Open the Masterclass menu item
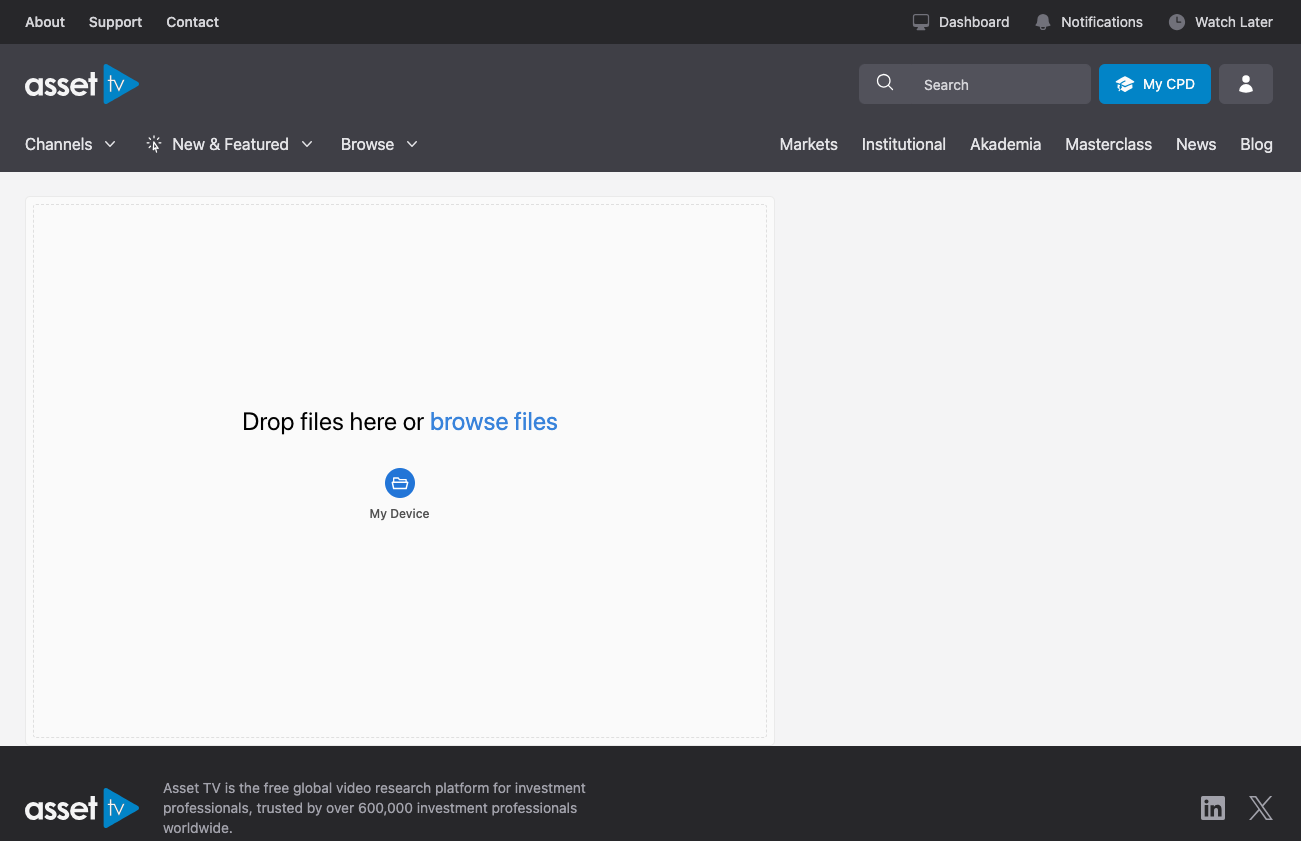 pyautogui.click(x=1108, y=144)
